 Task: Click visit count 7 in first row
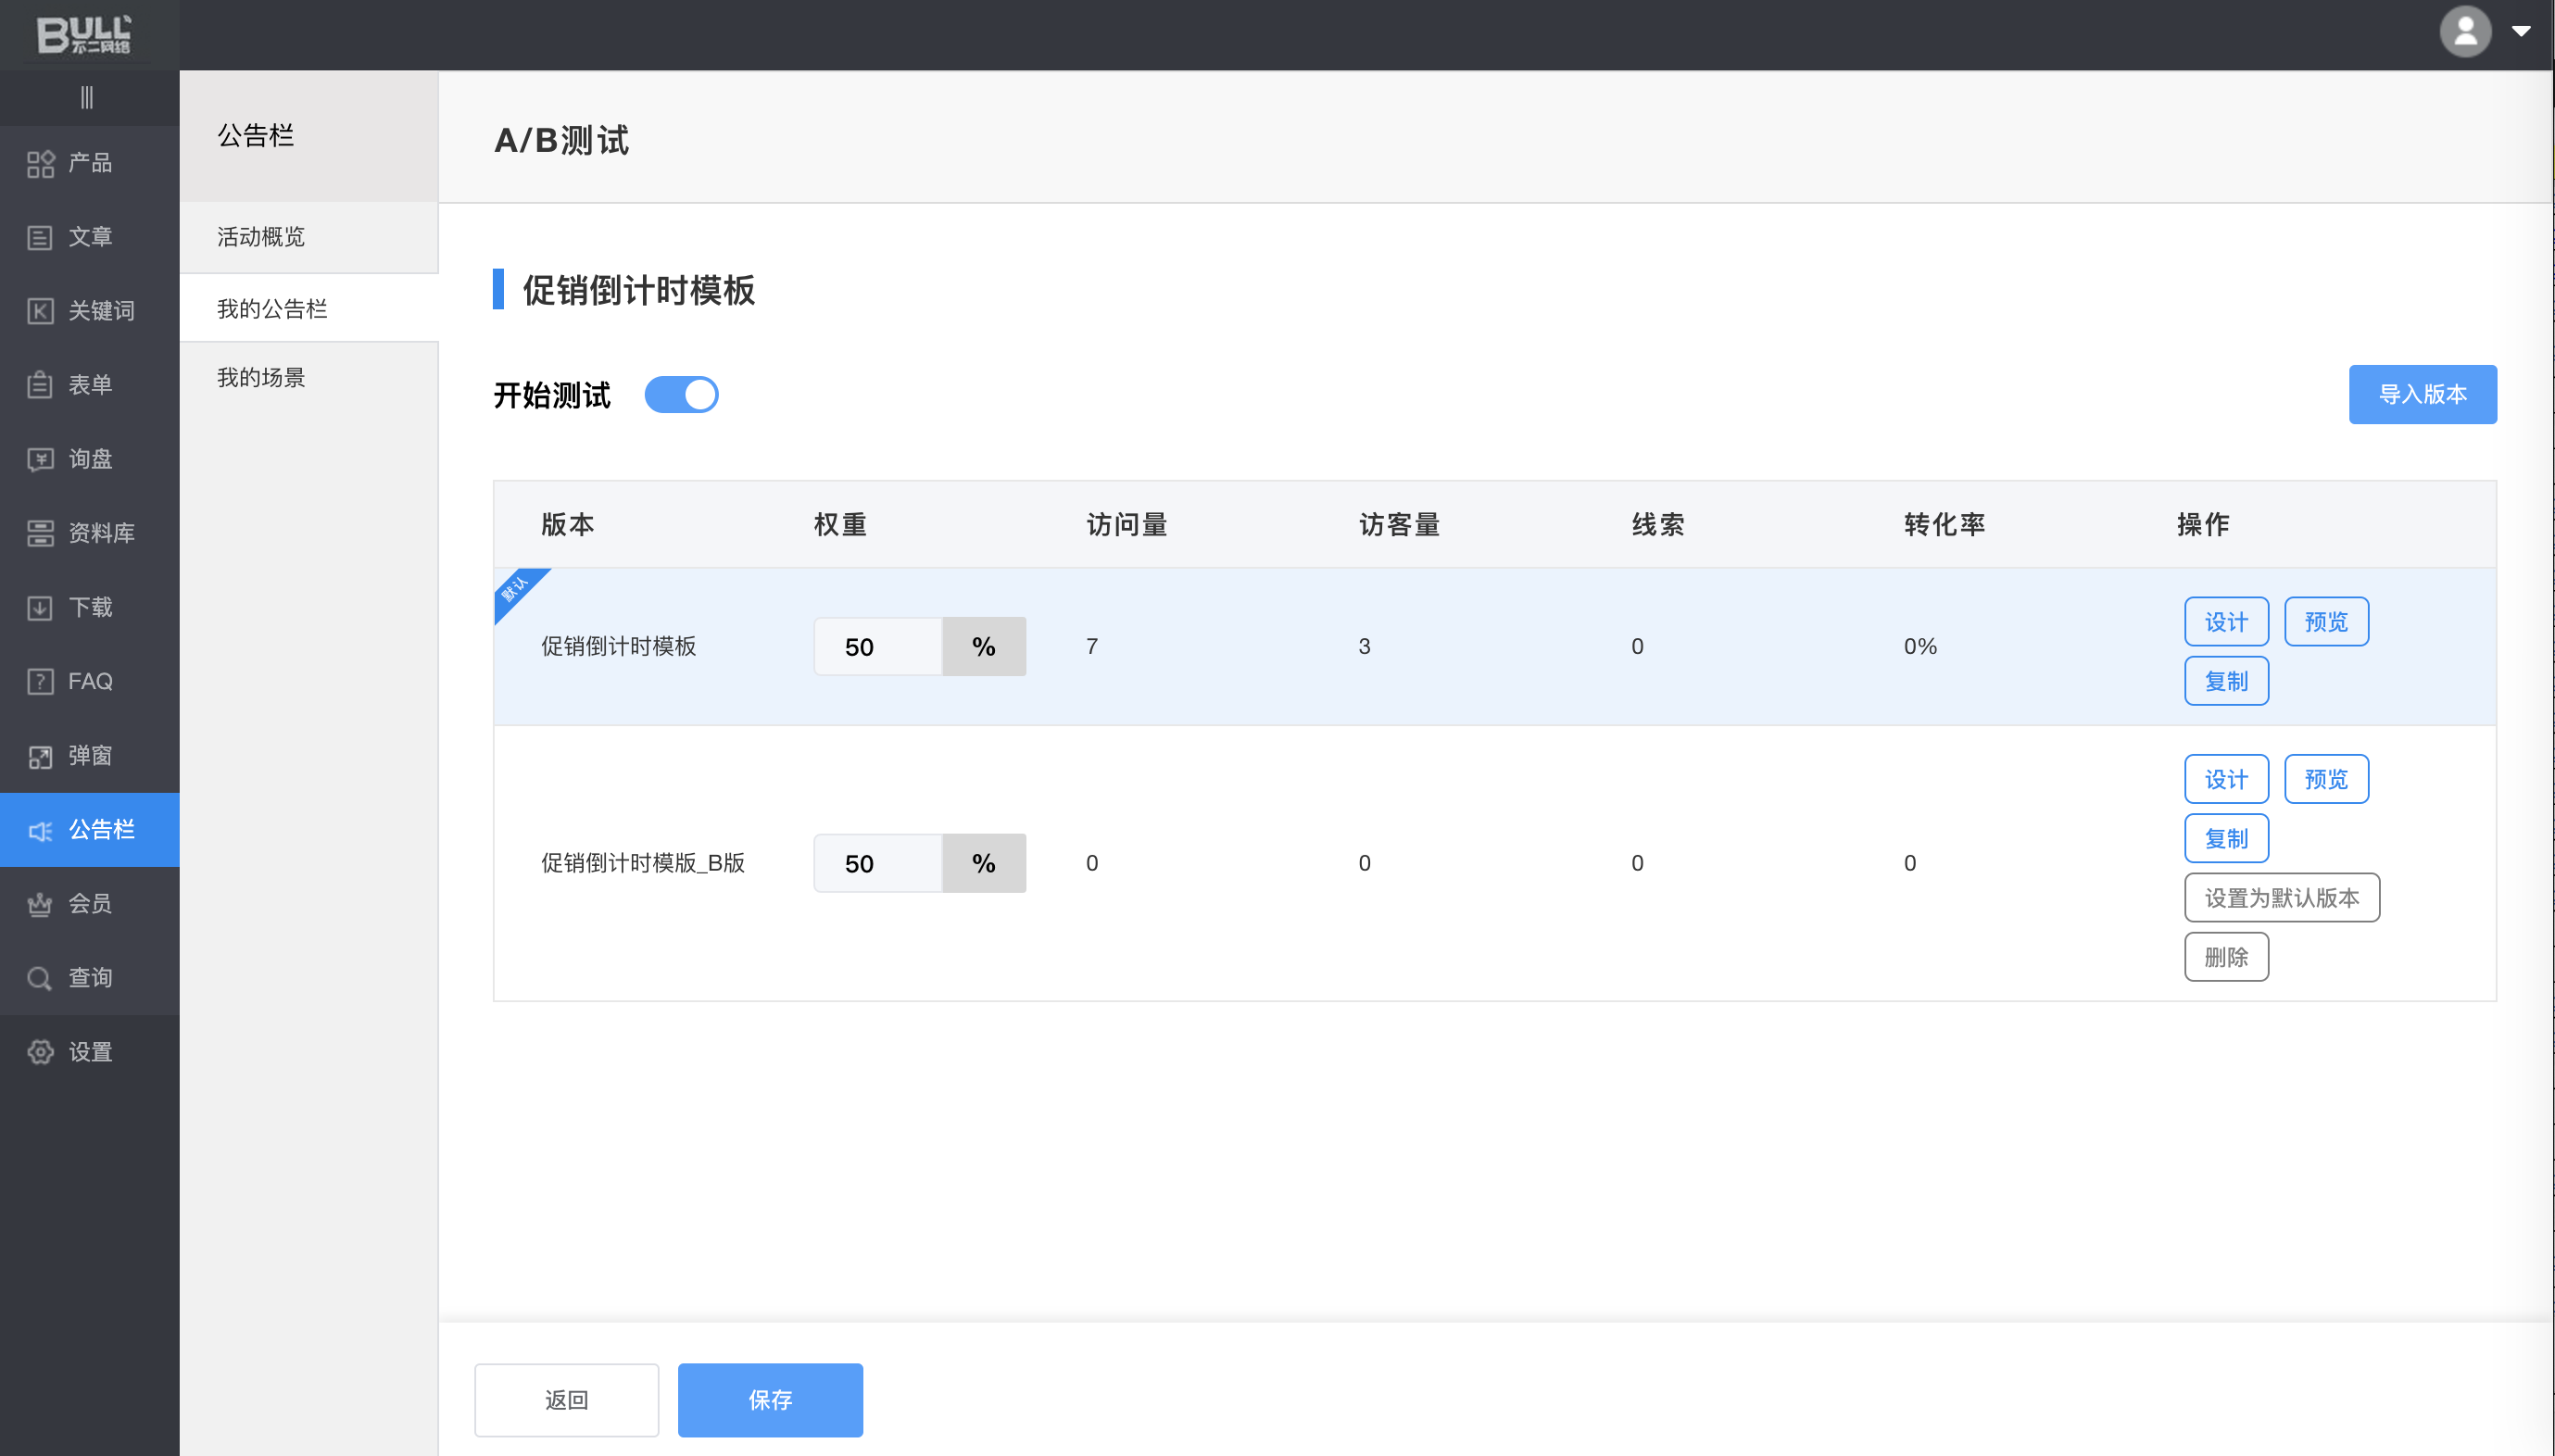[1092, 647]
